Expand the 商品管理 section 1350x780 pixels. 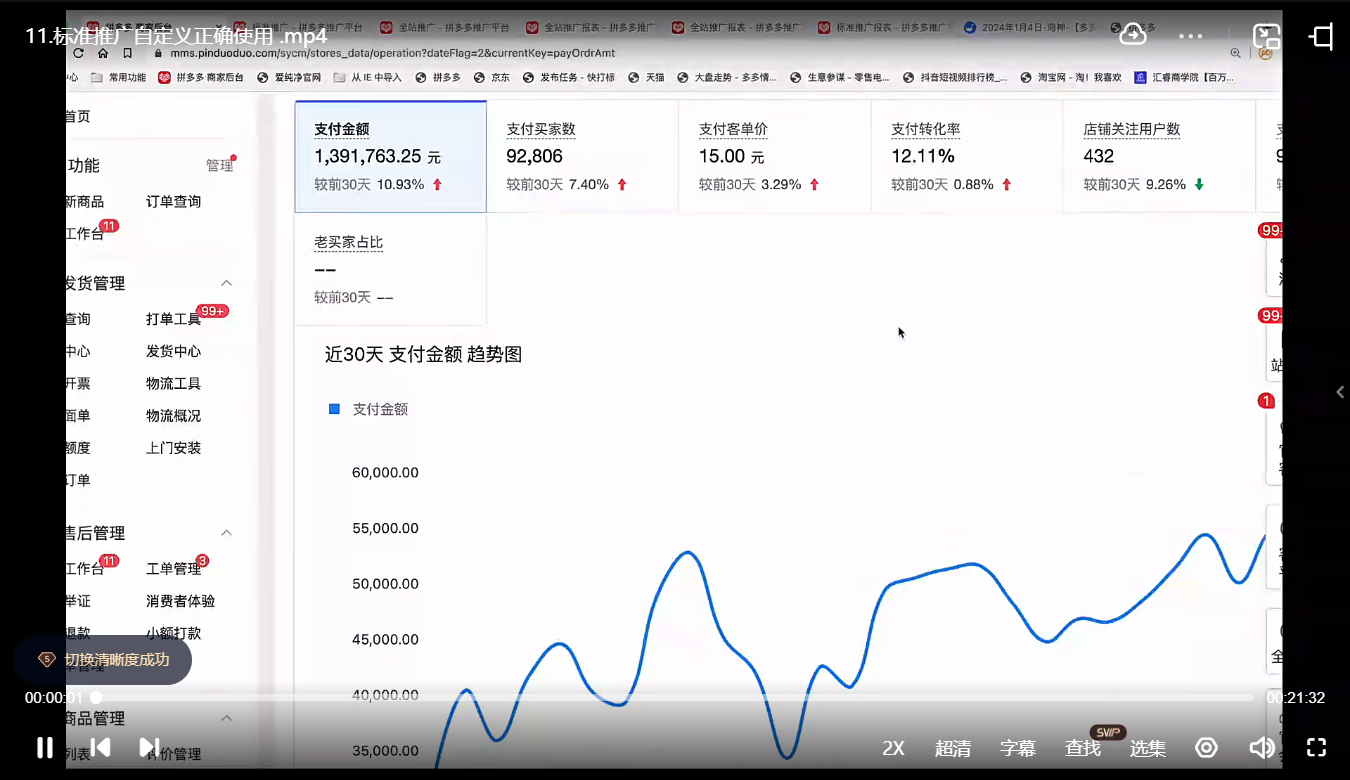point(226,718)
